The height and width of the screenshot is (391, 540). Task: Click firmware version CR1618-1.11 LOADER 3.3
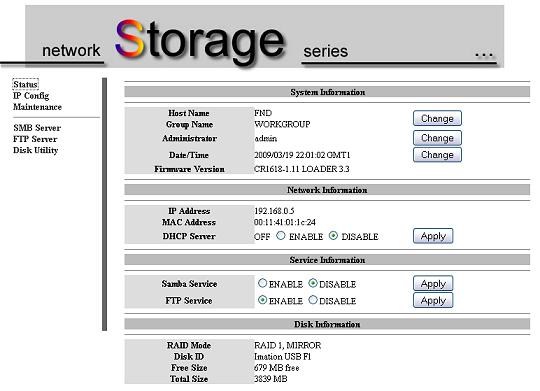click(x=302, y=169)
